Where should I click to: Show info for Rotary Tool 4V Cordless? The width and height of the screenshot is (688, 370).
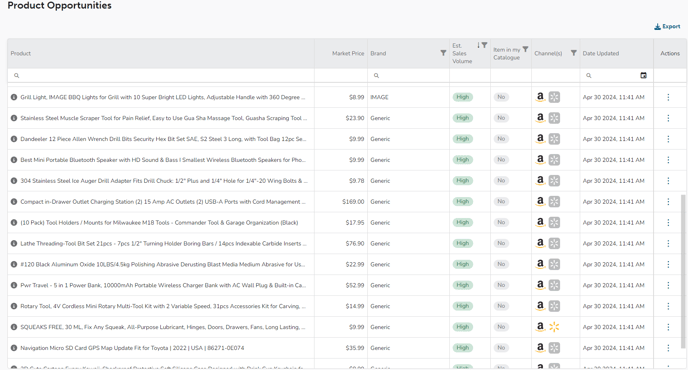point(14,306)
